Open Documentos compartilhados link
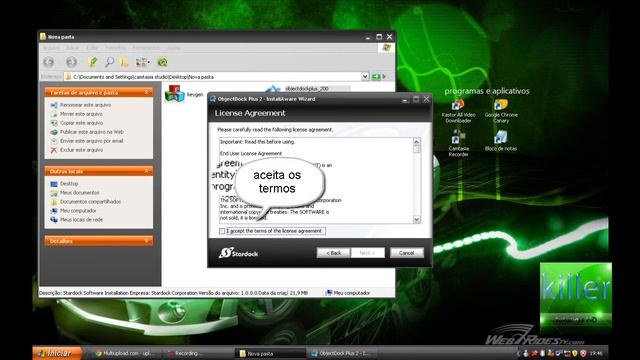 point(90,202)
